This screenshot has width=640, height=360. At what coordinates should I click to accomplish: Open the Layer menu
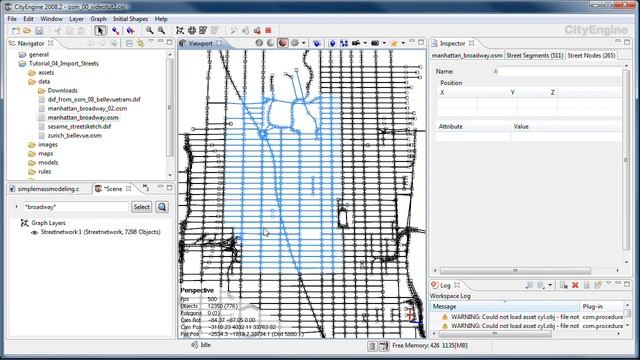pyautogui.click(x=76, y=19)
